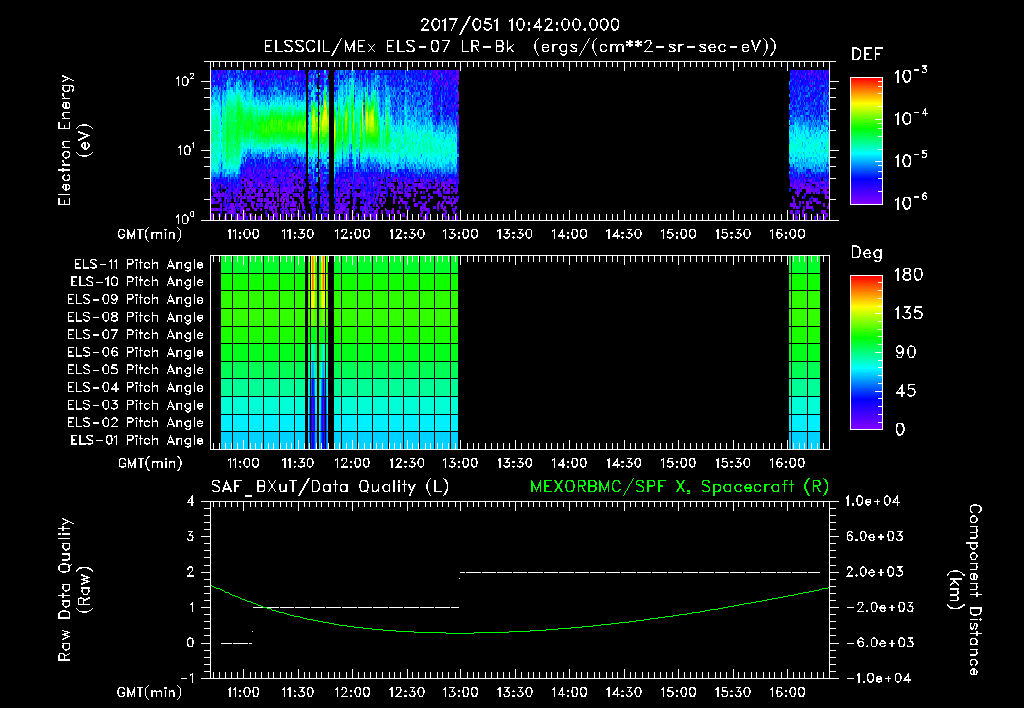Click the green 'MEXORBMC/SPF X, Spacecraft (R)' title
This screenshot has height=708, width=1024.
pyautogui.click(x=679, y=487)
